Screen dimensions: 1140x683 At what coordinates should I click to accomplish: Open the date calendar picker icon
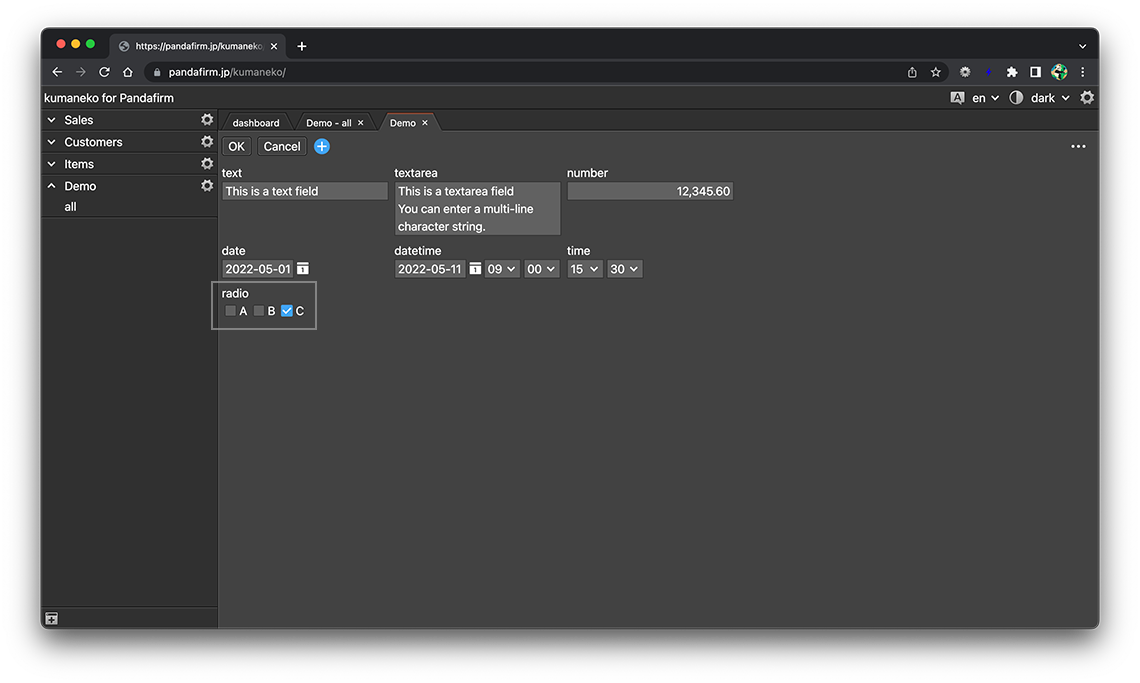click(303, 269)
